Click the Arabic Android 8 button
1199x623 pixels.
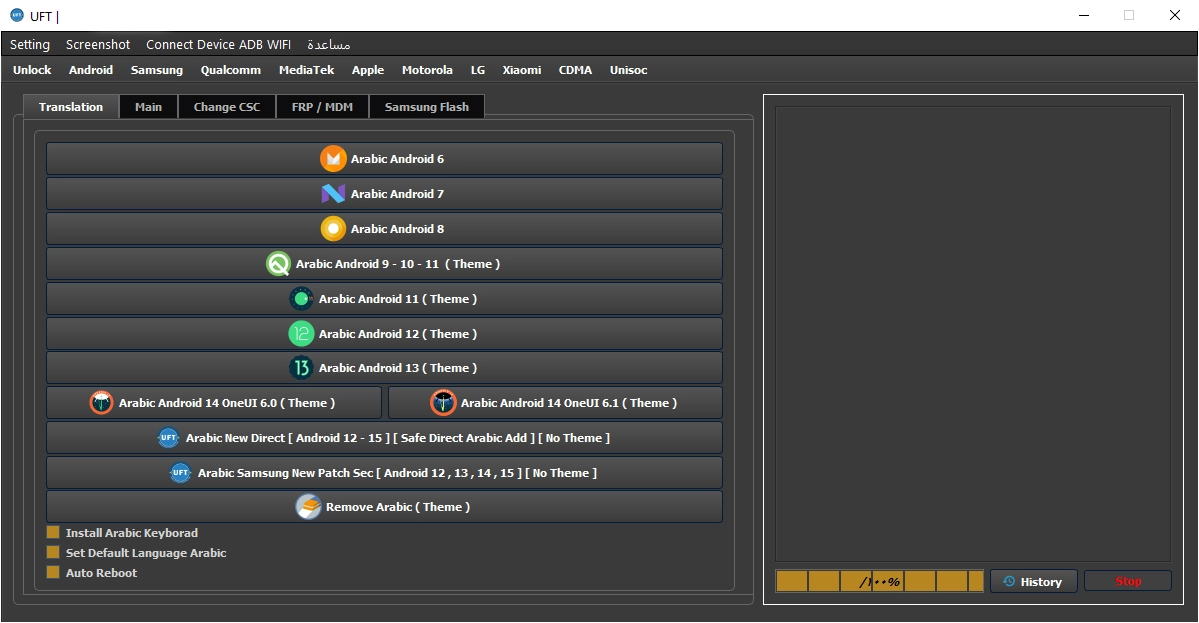click(385, 229)
